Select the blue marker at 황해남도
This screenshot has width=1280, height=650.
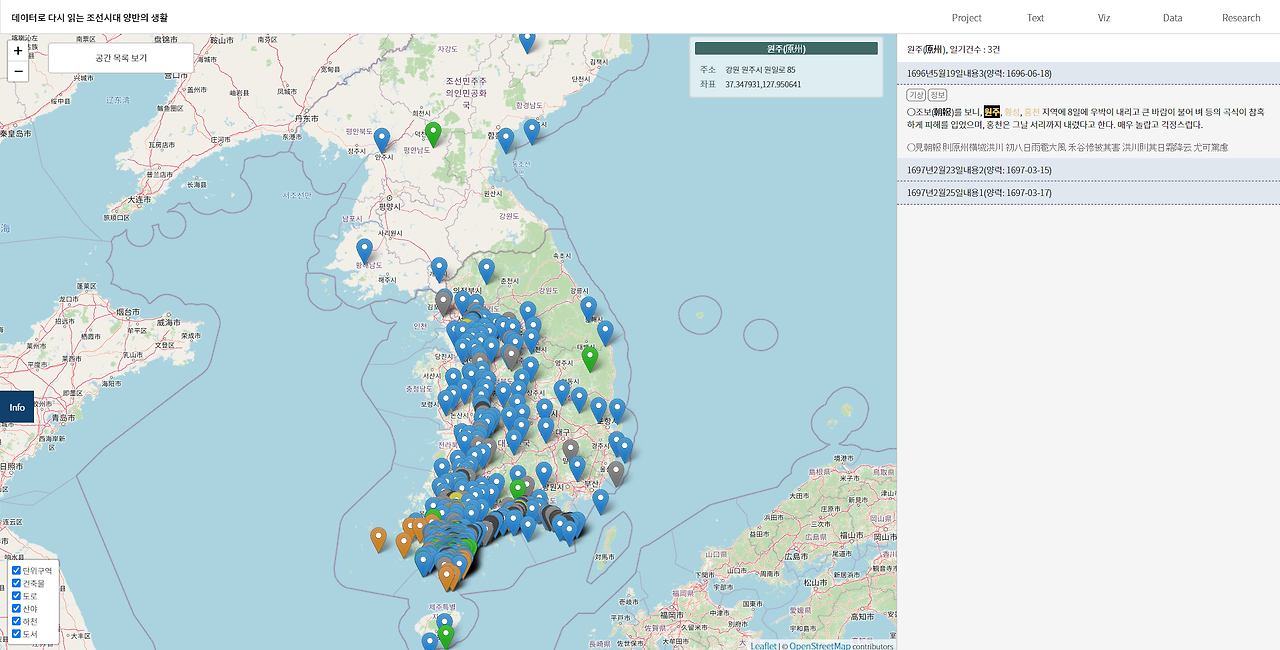coord(364,251)
